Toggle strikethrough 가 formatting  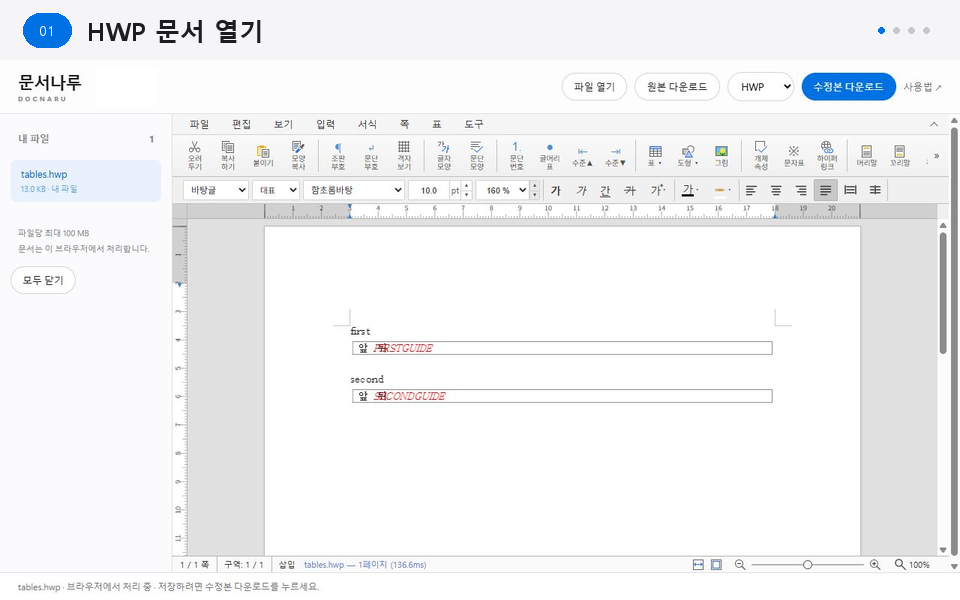pos(630,190)
